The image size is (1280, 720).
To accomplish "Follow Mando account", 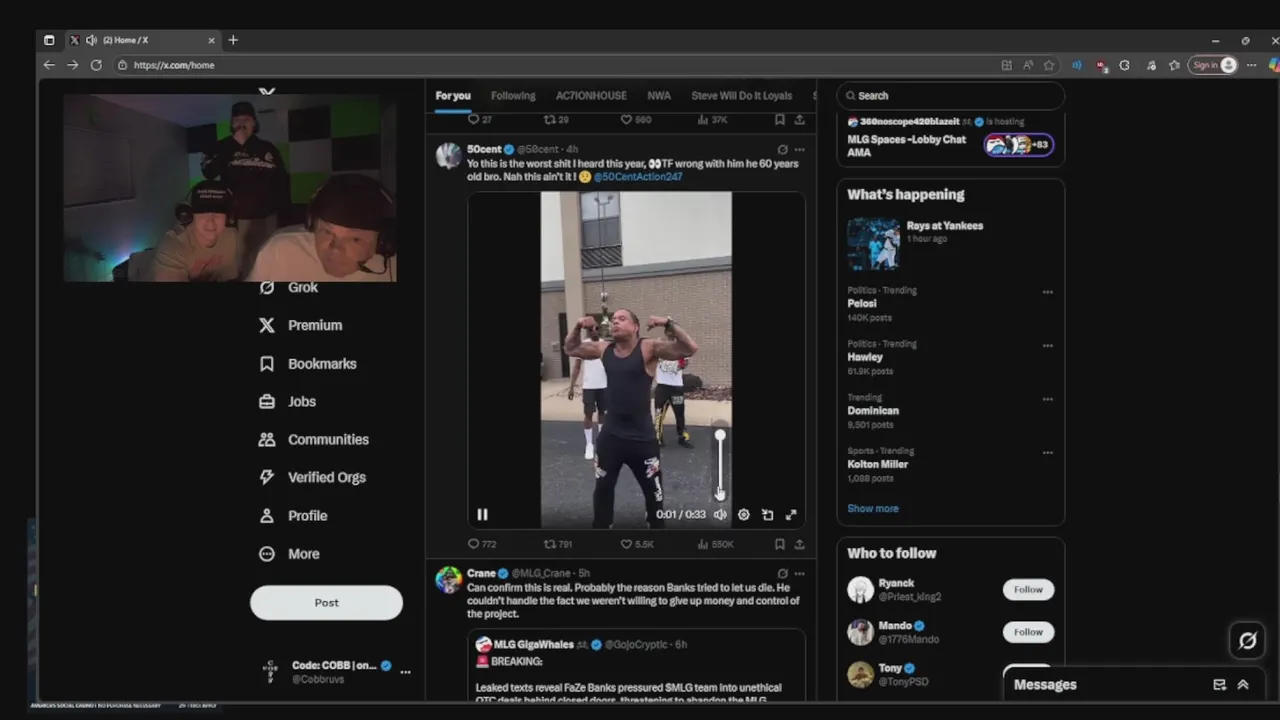I will pos(1028,632).
